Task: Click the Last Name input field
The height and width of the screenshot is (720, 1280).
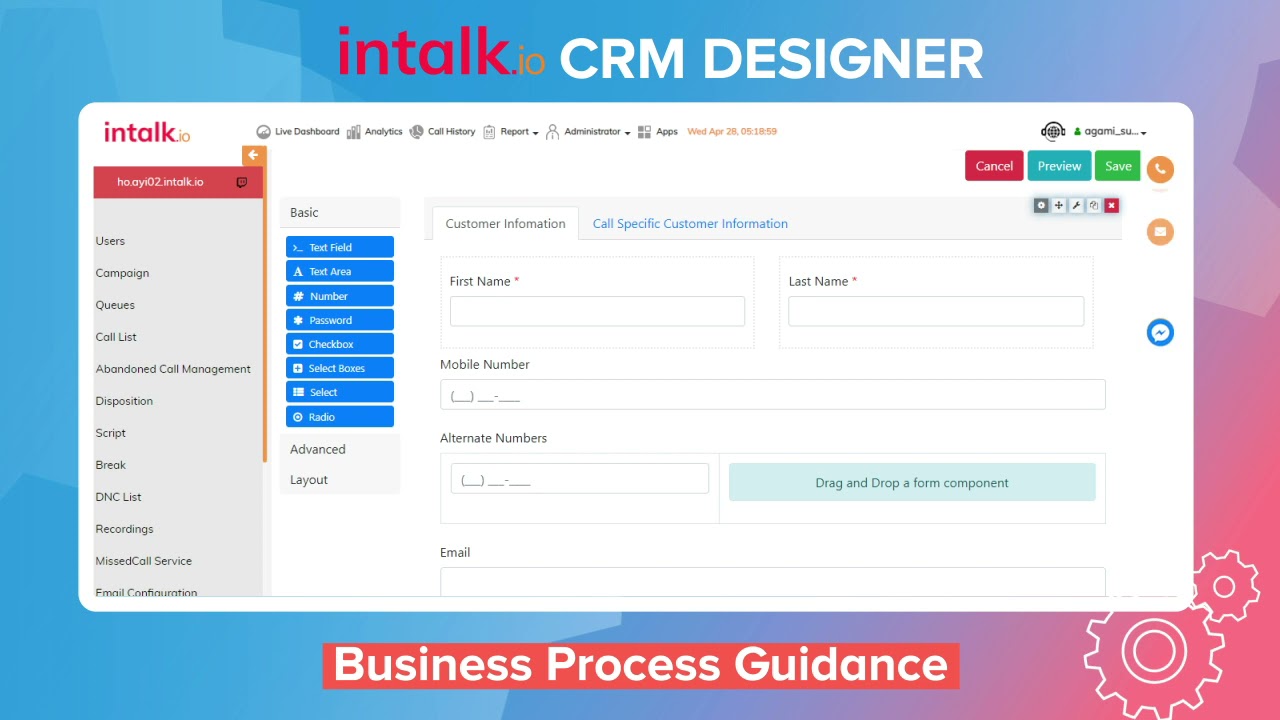Action: [936, 311]
